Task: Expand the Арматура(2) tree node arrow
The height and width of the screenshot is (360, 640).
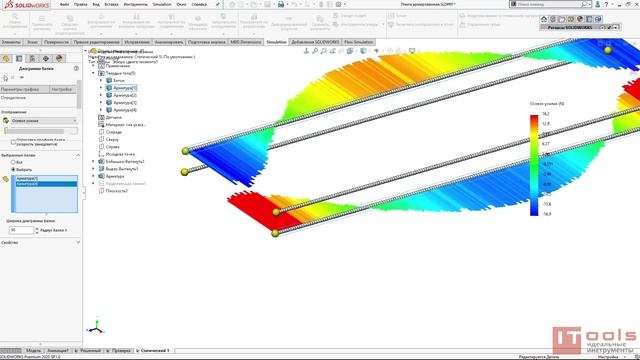Action: (x=101, y=95)
